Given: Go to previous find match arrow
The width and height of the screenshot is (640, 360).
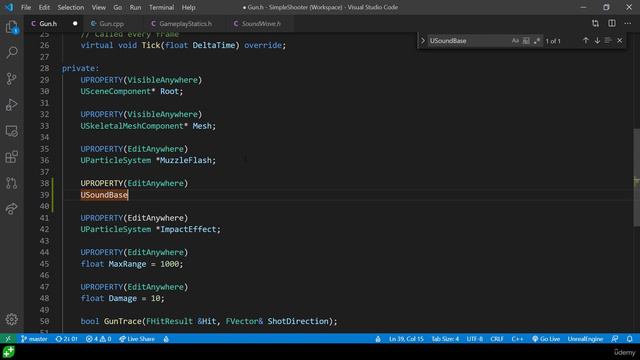Looking at the screenshot, I should pos(586,41).
